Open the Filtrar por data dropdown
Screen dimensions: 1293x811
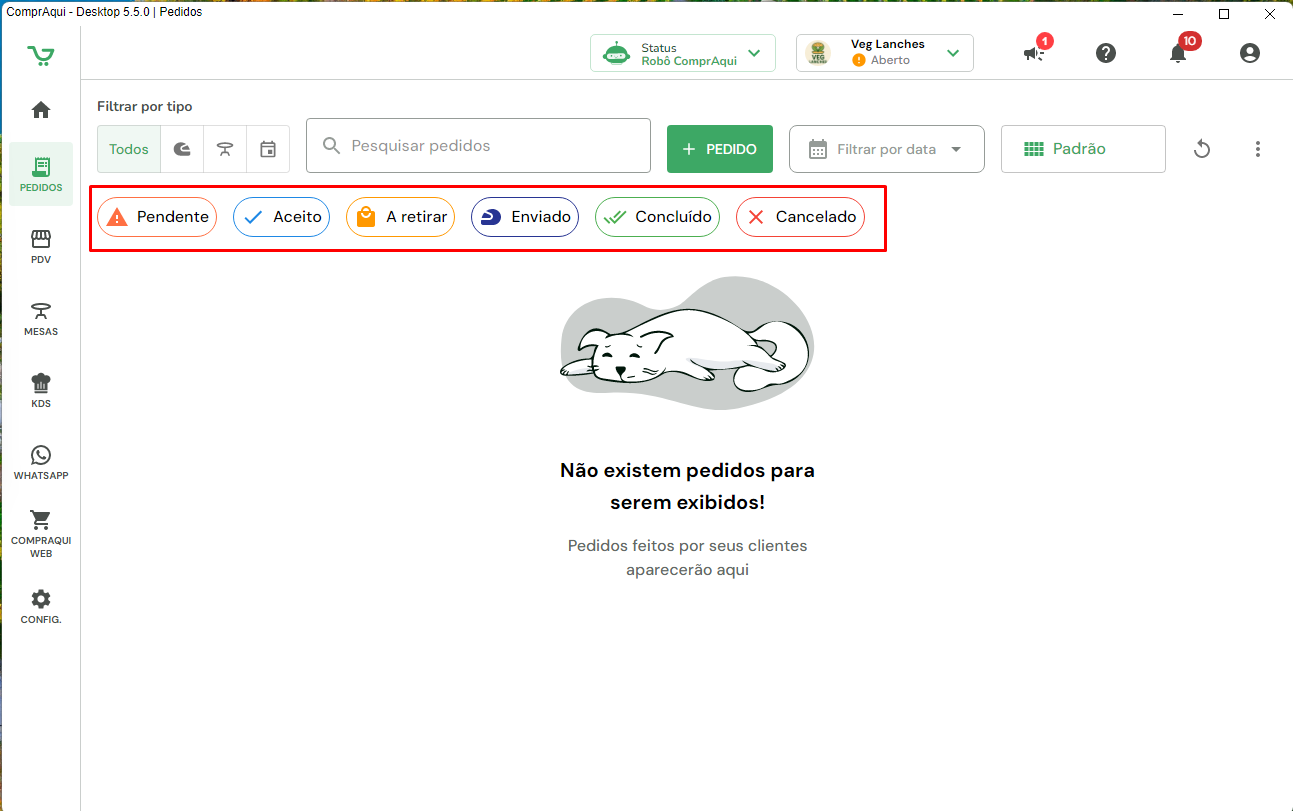pyautogui.click(x=887, y=149)
